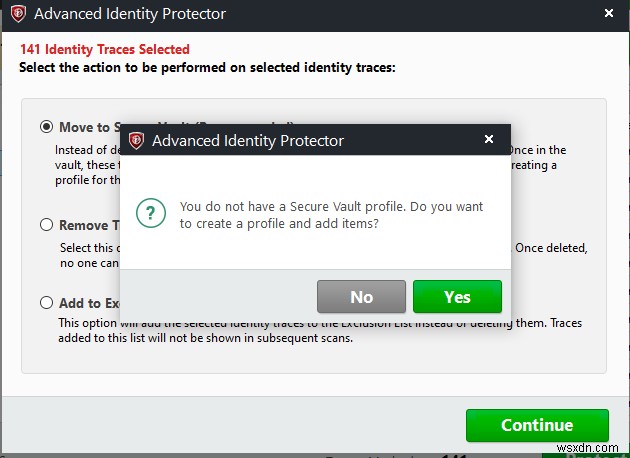Click the shield logo in the dialog title bar

pos(136,141)
